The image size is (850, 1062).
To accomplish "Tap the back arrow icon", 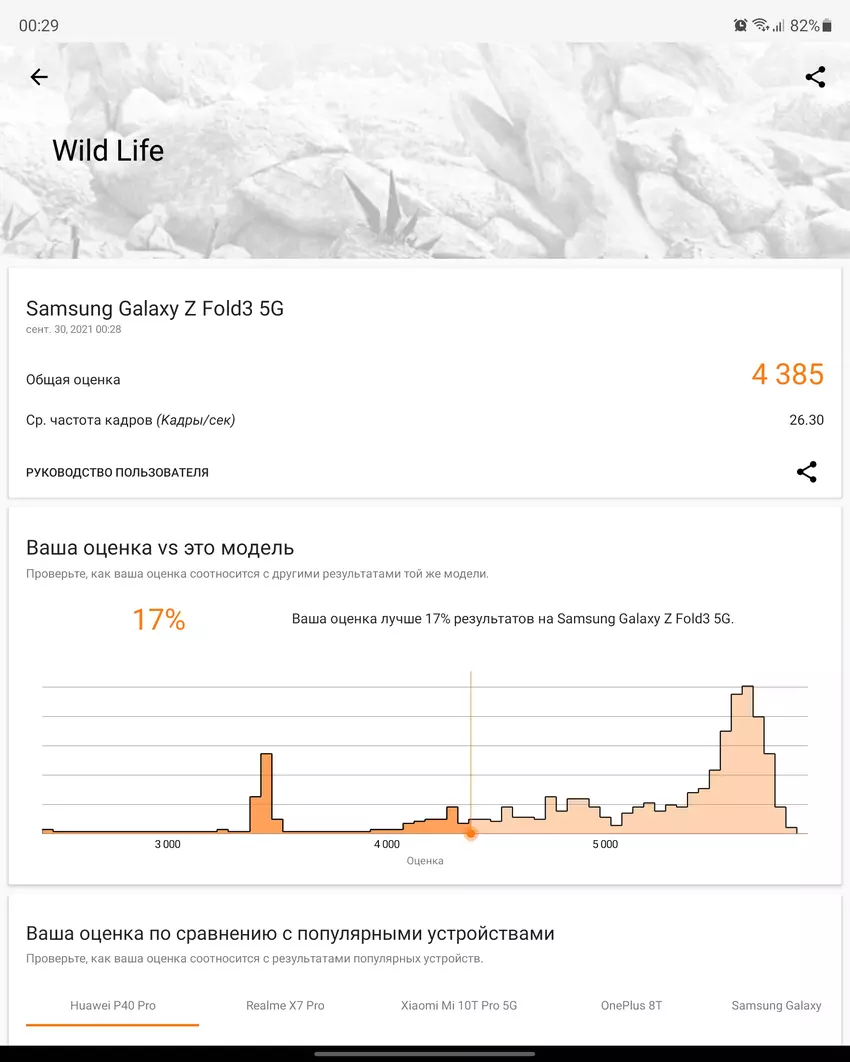I will click(x=39, y=77).
